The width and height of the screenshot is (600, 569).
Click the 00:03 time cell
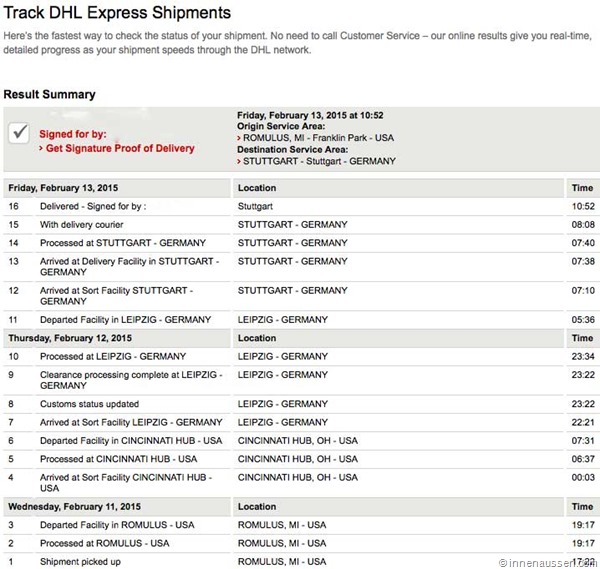coord(583,477)
